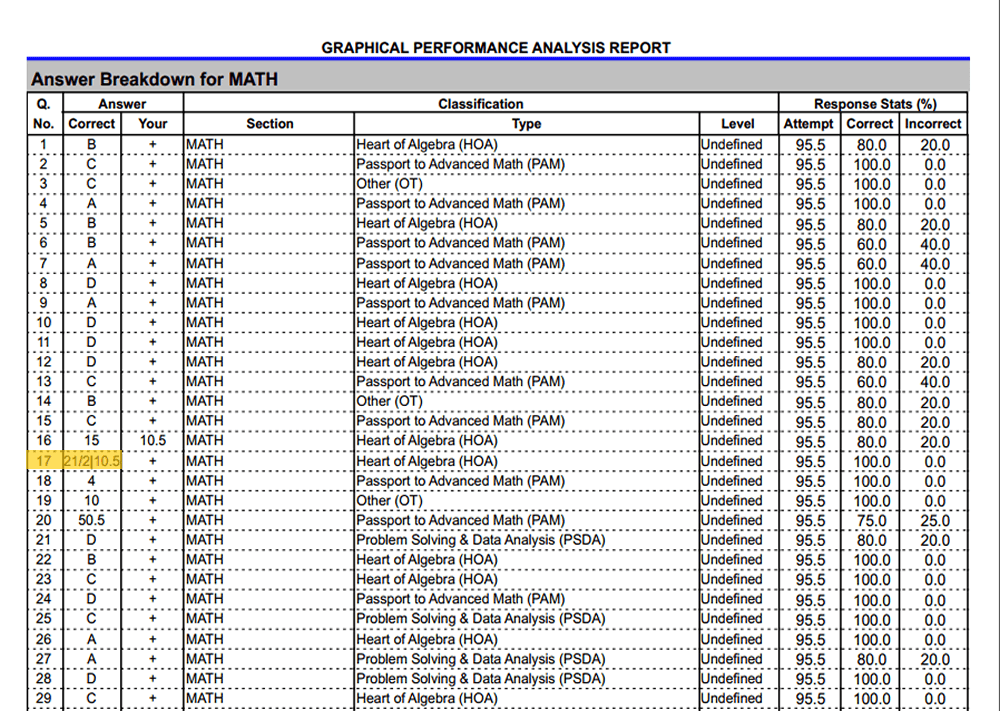Select the highlighted "21/2|10.5" answer for question 17
The height and width of the screenshot is (711, 1000).
pos(92,461)
